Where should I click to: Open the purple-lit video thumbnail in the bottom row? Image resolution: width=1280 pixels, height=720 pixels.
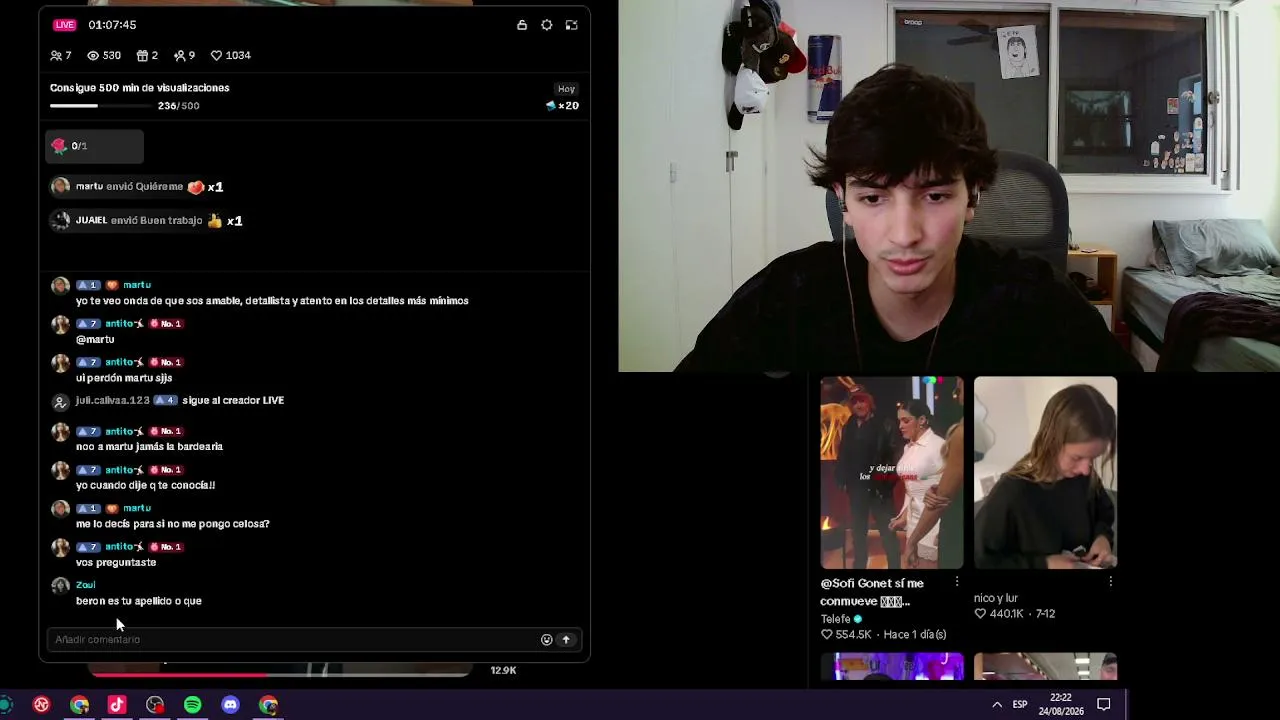coord(892,666)
